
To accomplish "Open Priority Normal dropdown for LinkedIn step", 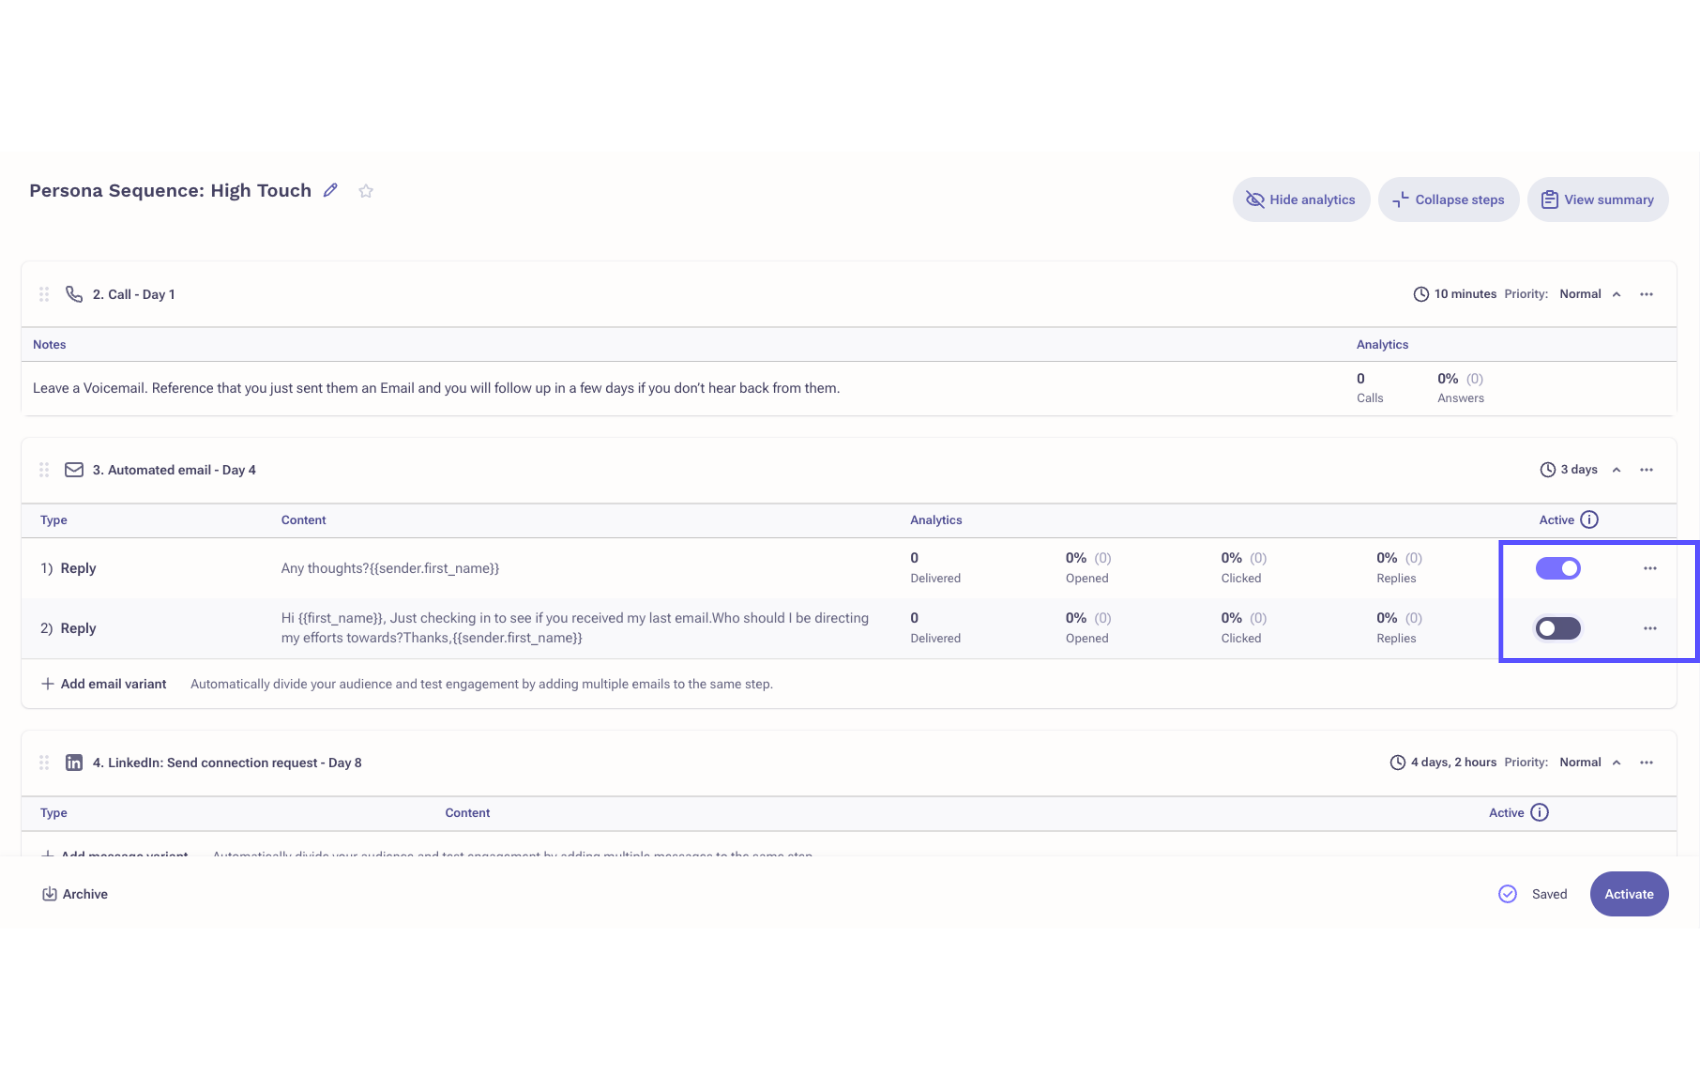I will tap(1580, 762).
